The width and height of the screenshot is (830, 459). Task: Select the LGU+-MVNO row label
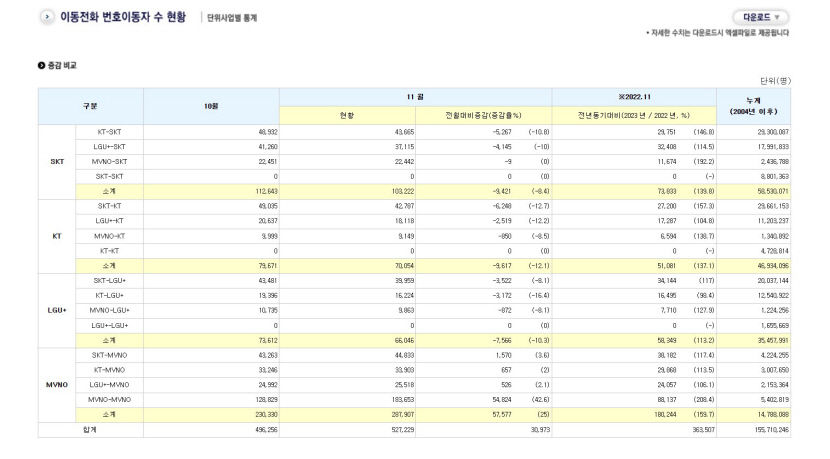click(110, 385)
